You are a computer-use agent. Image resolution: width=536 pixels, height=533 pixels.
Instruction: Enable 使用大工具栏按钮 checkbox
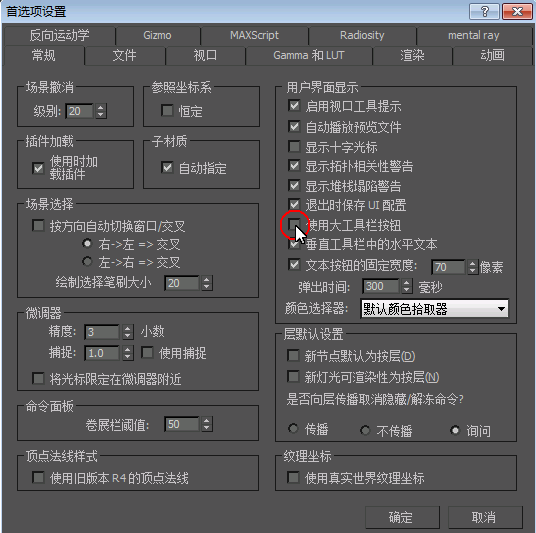click(x=294, y=224)
